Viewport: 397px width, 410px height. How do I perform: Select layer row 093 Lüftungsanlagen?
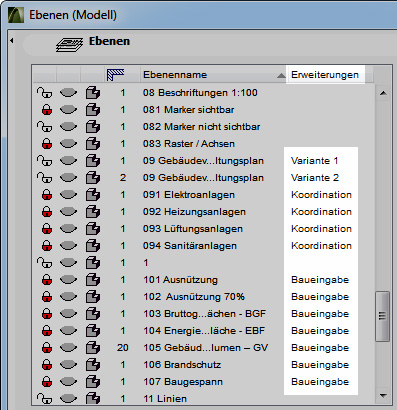[x=203, y=229]
